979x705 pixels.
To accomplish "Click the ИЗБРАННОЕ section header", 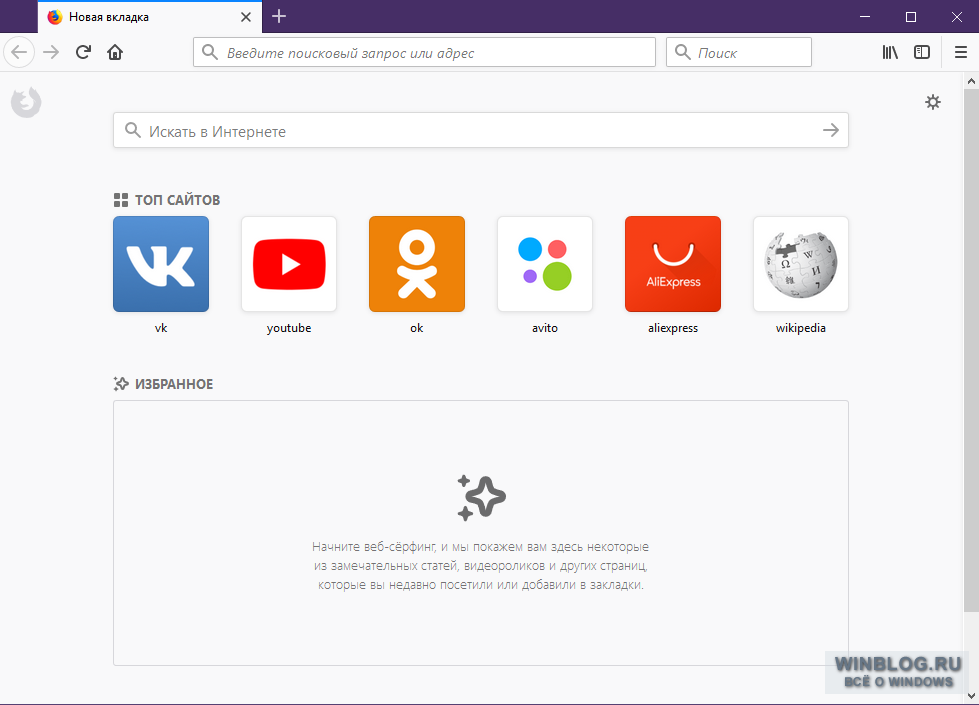I will point(164,384).
